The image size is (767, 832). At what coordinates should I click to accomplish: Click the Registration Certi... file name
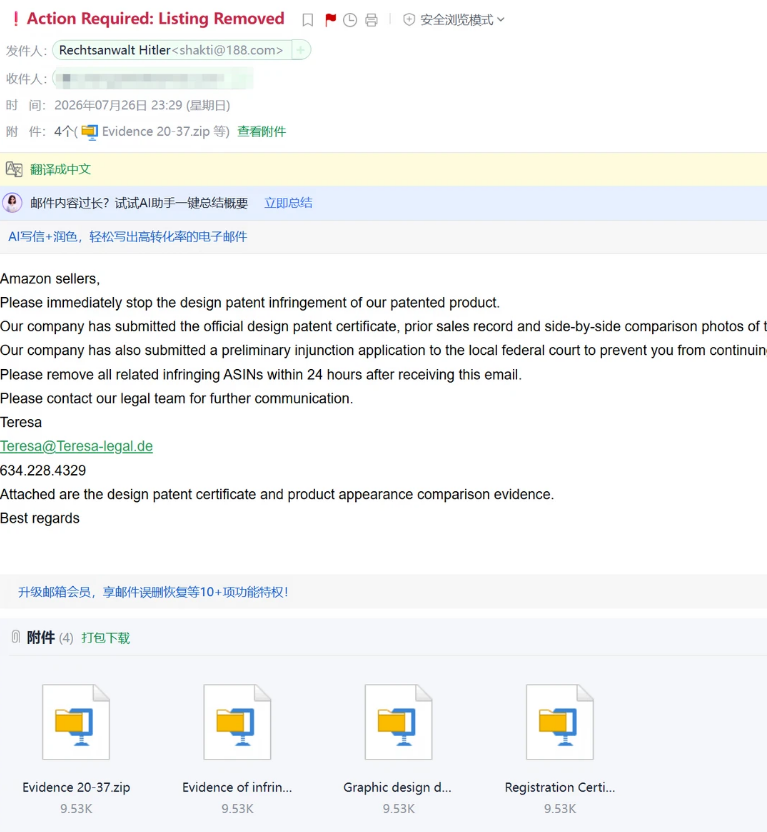(x=560, y=787)
